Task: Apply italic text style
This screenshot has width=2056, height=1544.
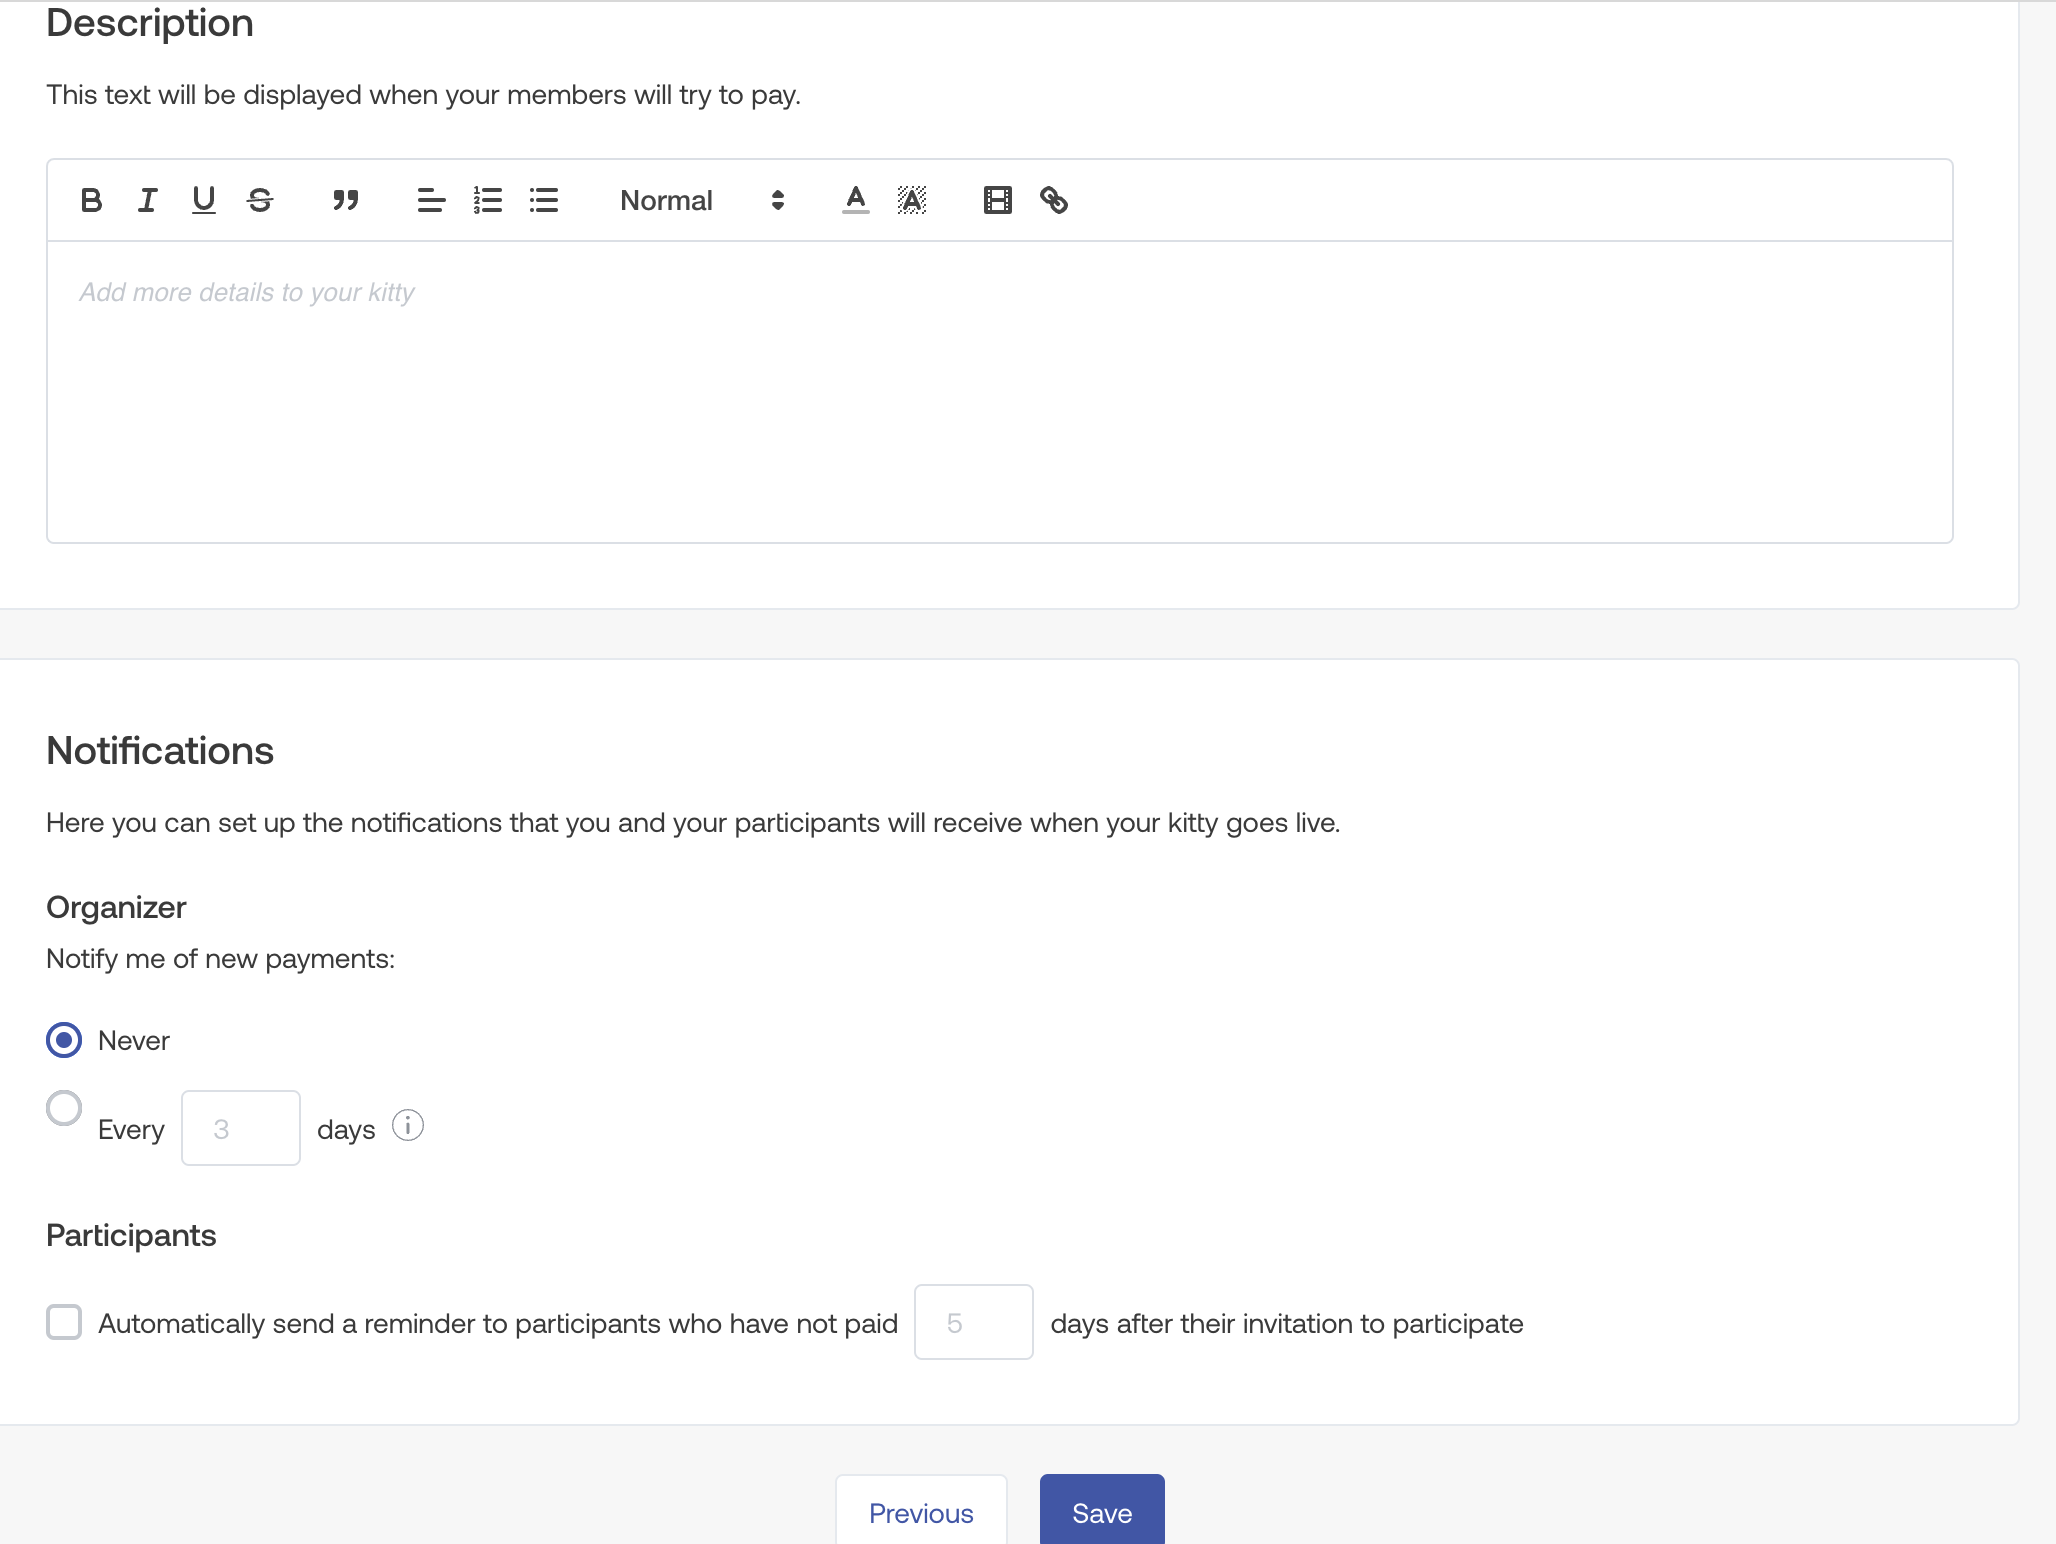Action: (147, 200)
